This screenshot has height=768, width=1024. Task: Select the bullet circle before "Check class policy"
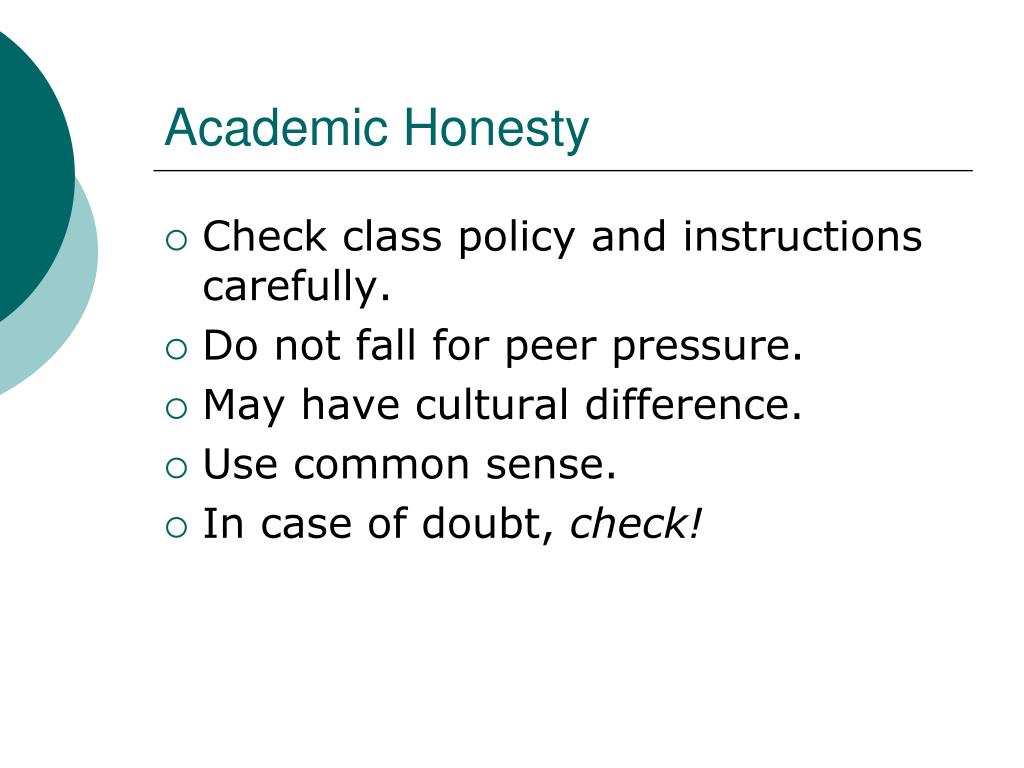[x=176, y=240]
